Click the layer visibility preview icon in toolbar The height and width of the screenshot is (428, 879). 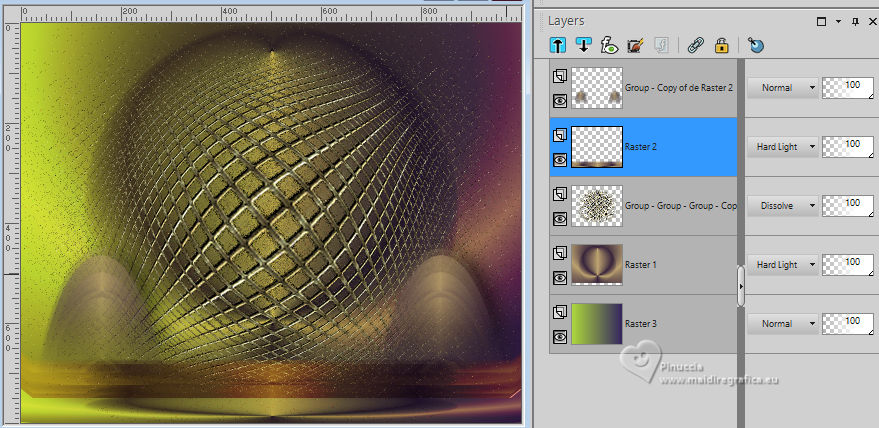click(x=609, y=45)
